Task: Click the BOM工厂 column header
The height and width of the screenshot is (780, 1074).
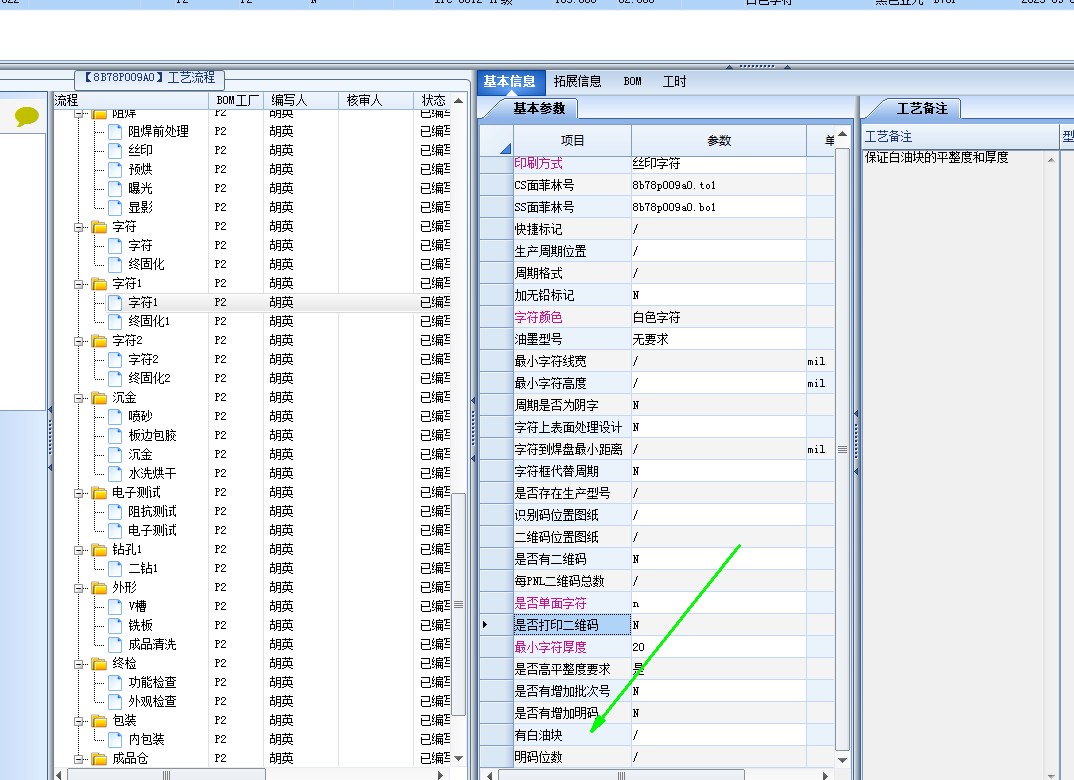Action: [236, 101]
